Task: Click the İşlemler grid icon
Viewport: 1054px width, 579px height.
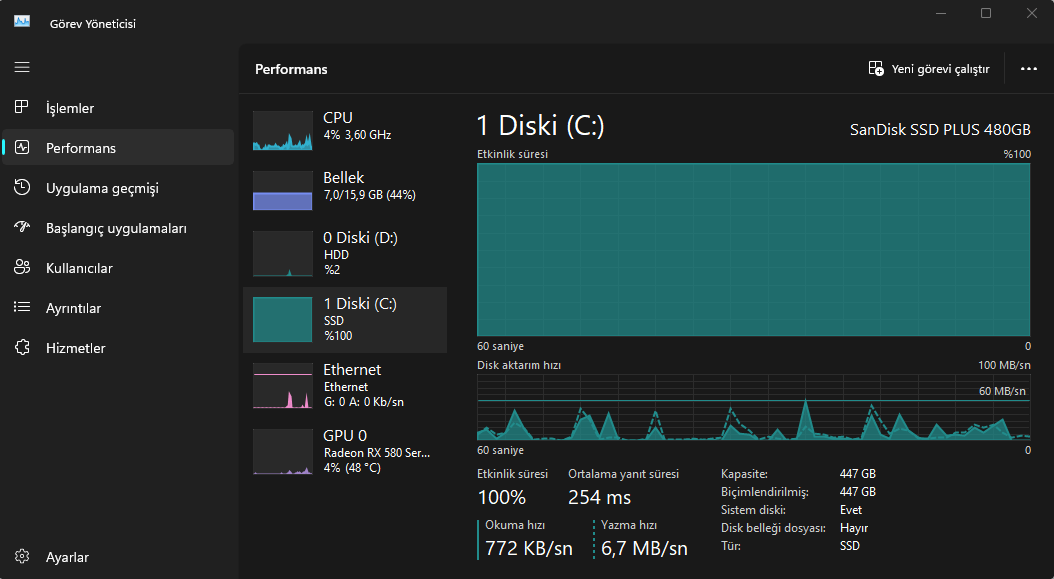Action: (22, 108)
